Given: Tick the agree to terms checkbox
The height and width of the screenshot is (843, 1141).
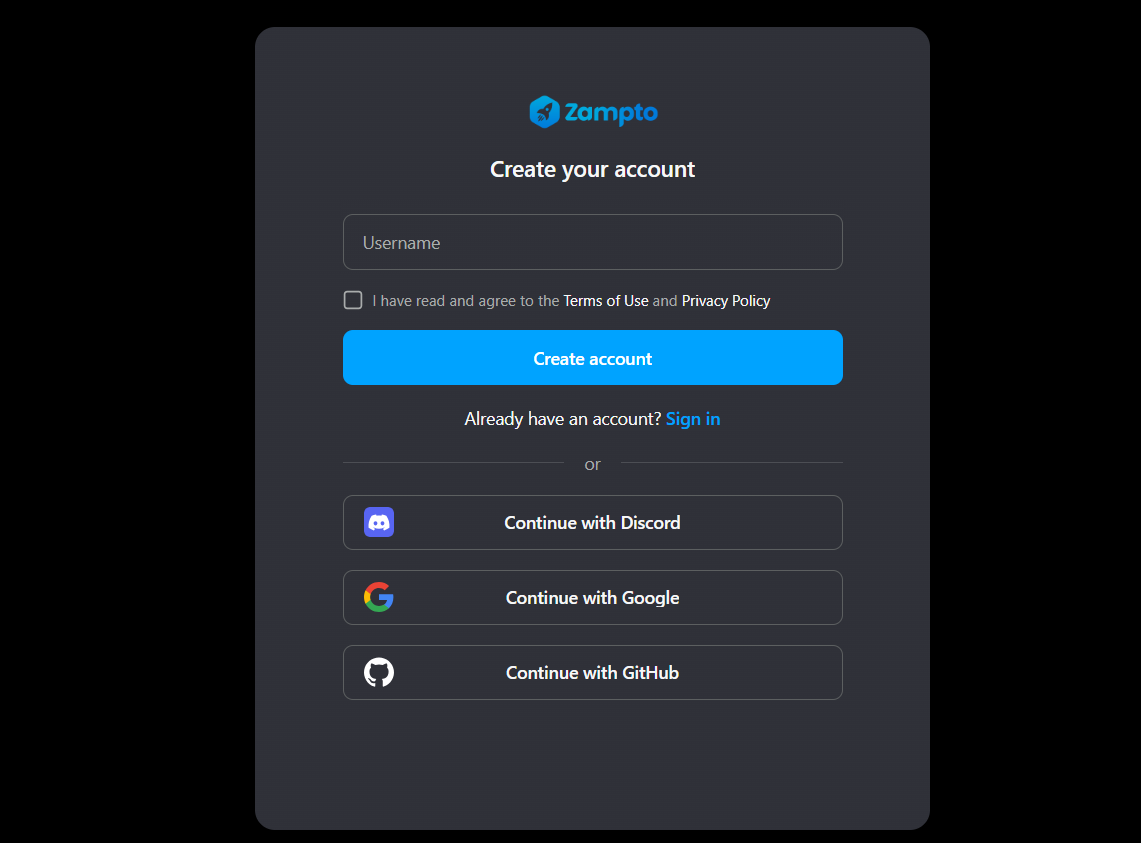Looking at the screenshot, I should tap(353, 300).
